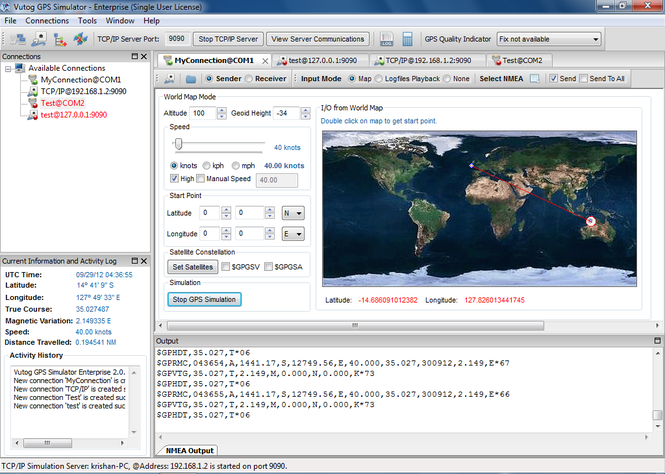Click the Stop TCP/IP Server button
The height and width of the screenshot is (474, 665).
[x=228, y=39]
